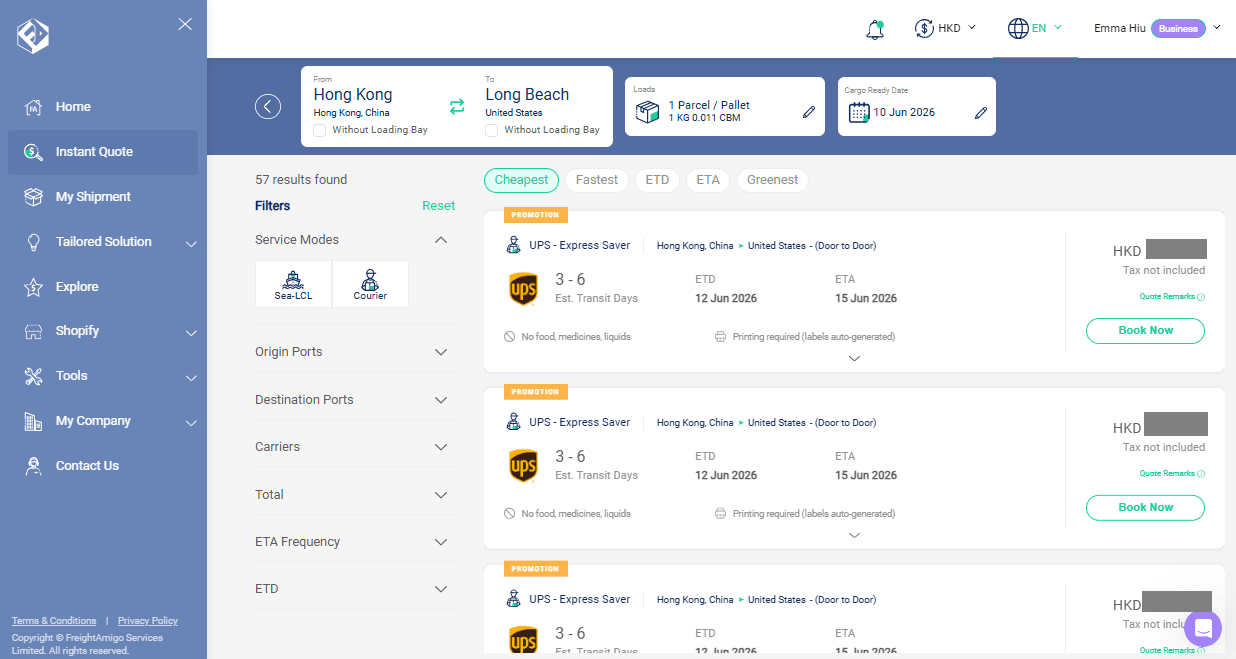Viewport: 1236px width, 659px height.
Task: Sort results by Greenest
Action: (x=773, y=180)
